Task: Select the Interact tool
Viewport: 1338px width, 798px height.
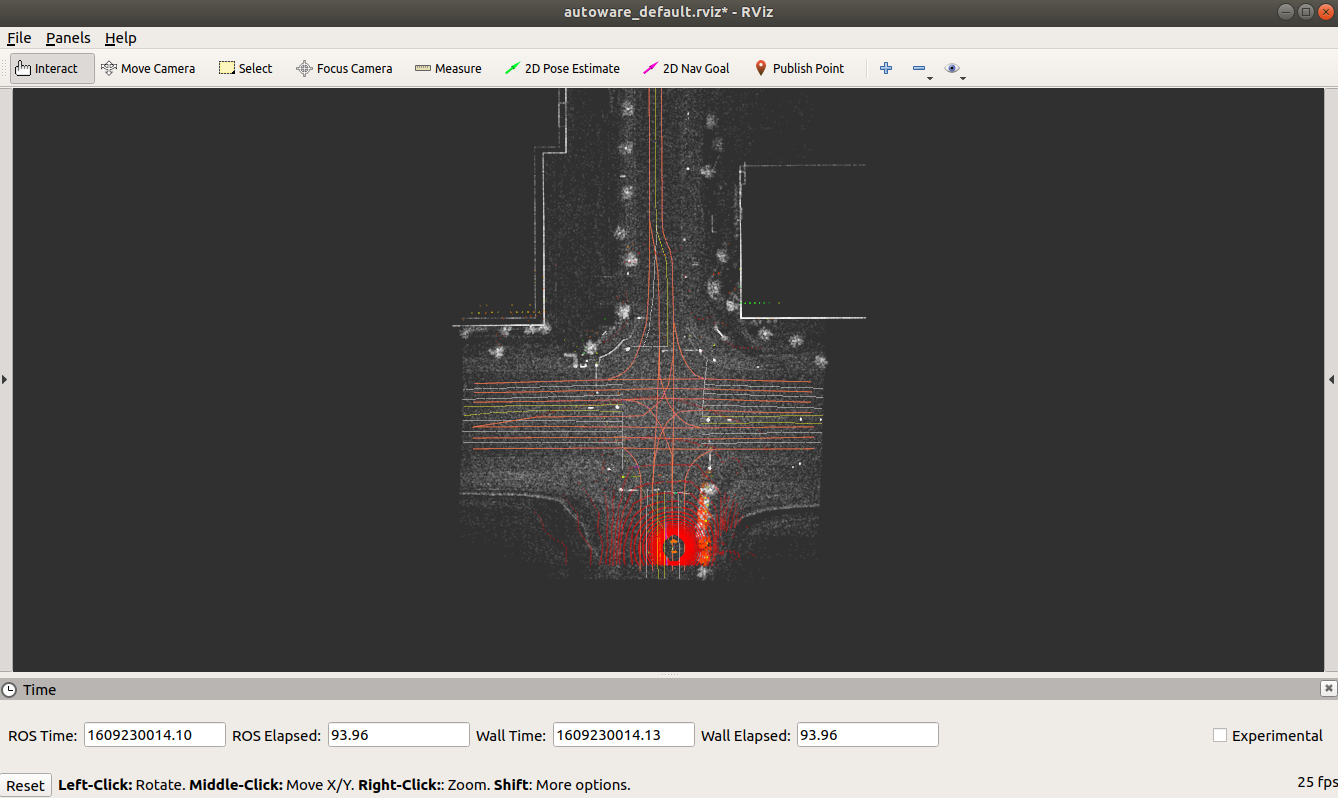Action: (x=48, y=68)
